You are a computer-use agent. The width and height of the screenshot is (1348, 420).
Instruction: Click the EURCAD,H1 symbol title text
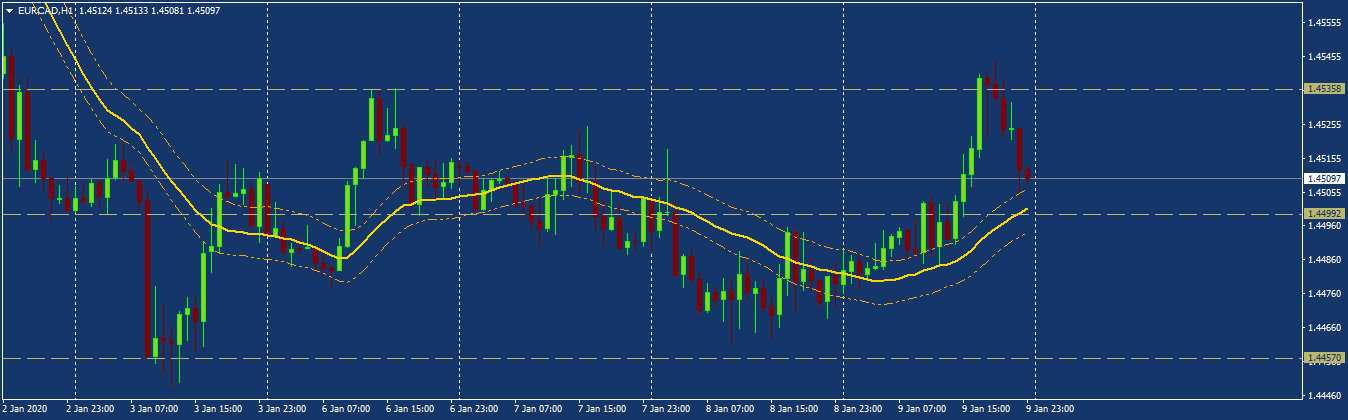coord(45,10)
